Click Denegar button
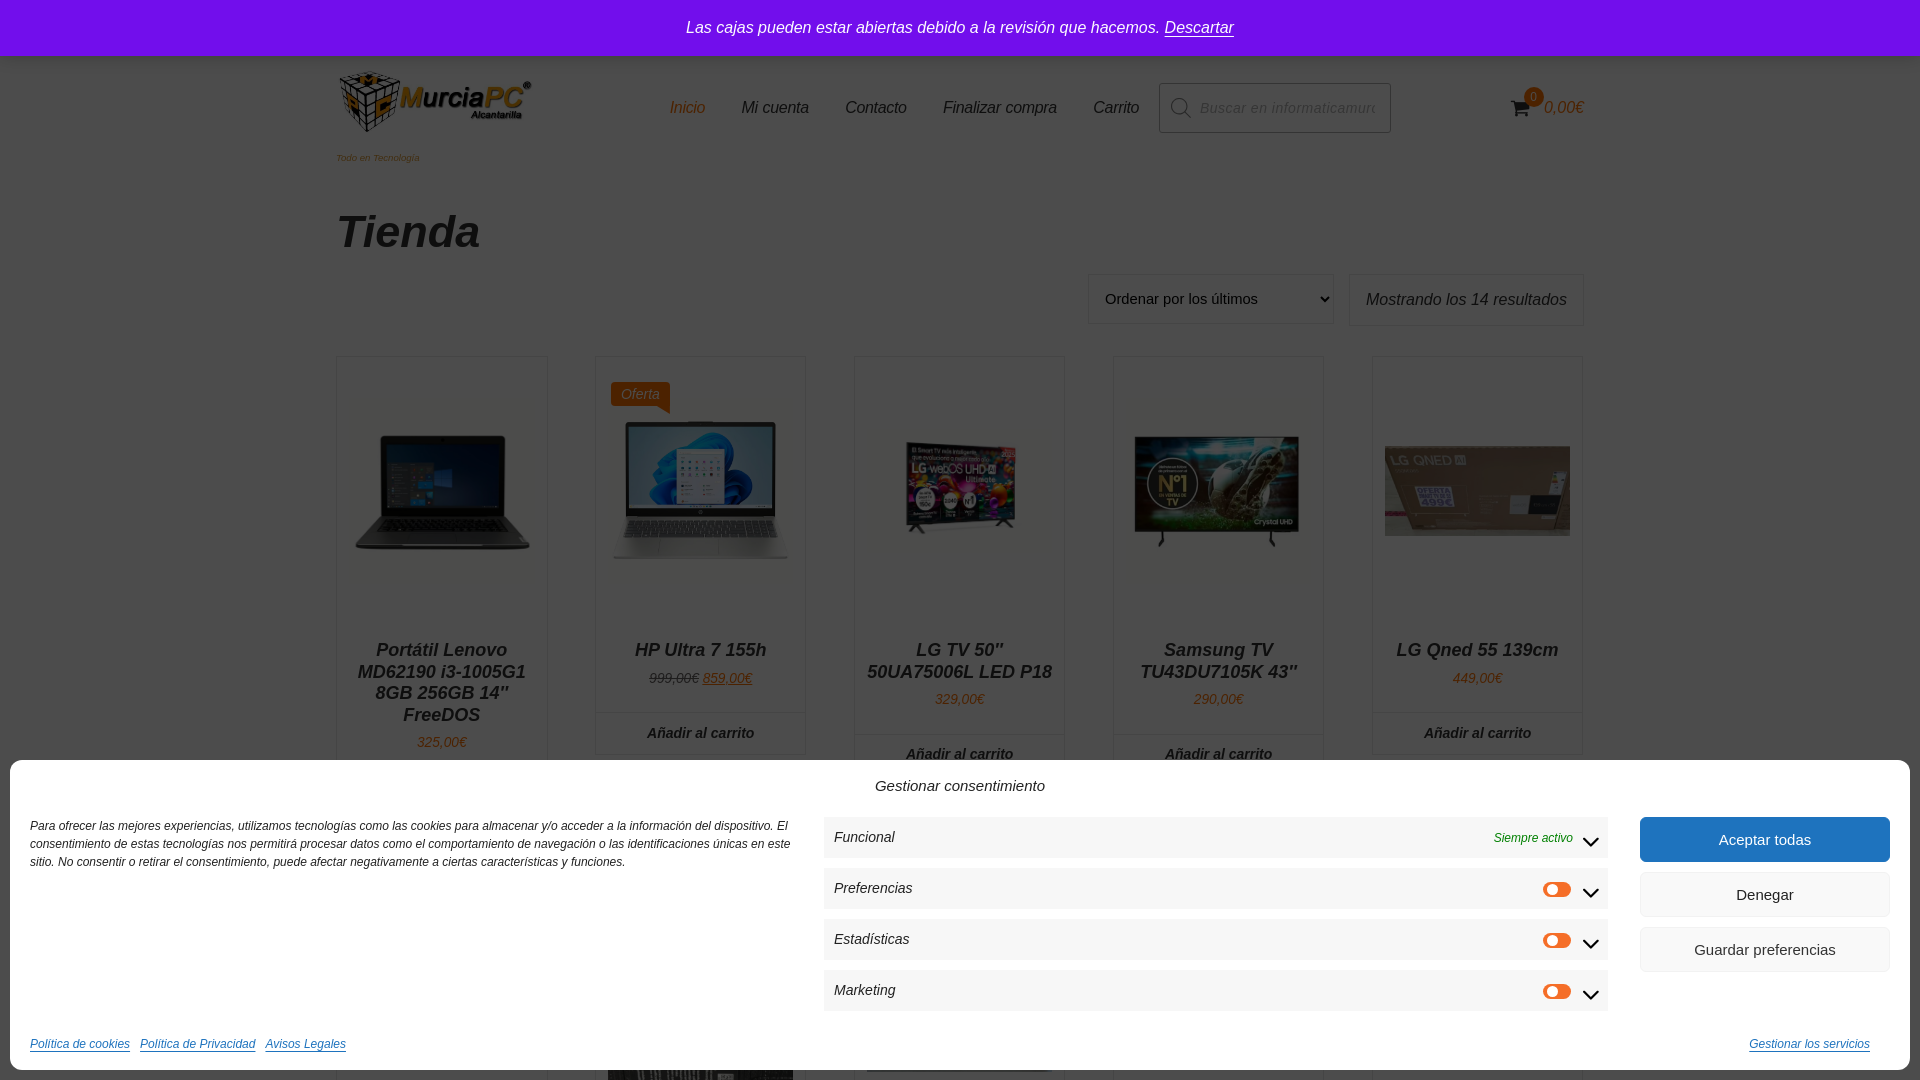1920x1080 pixels. point(1765,894)
